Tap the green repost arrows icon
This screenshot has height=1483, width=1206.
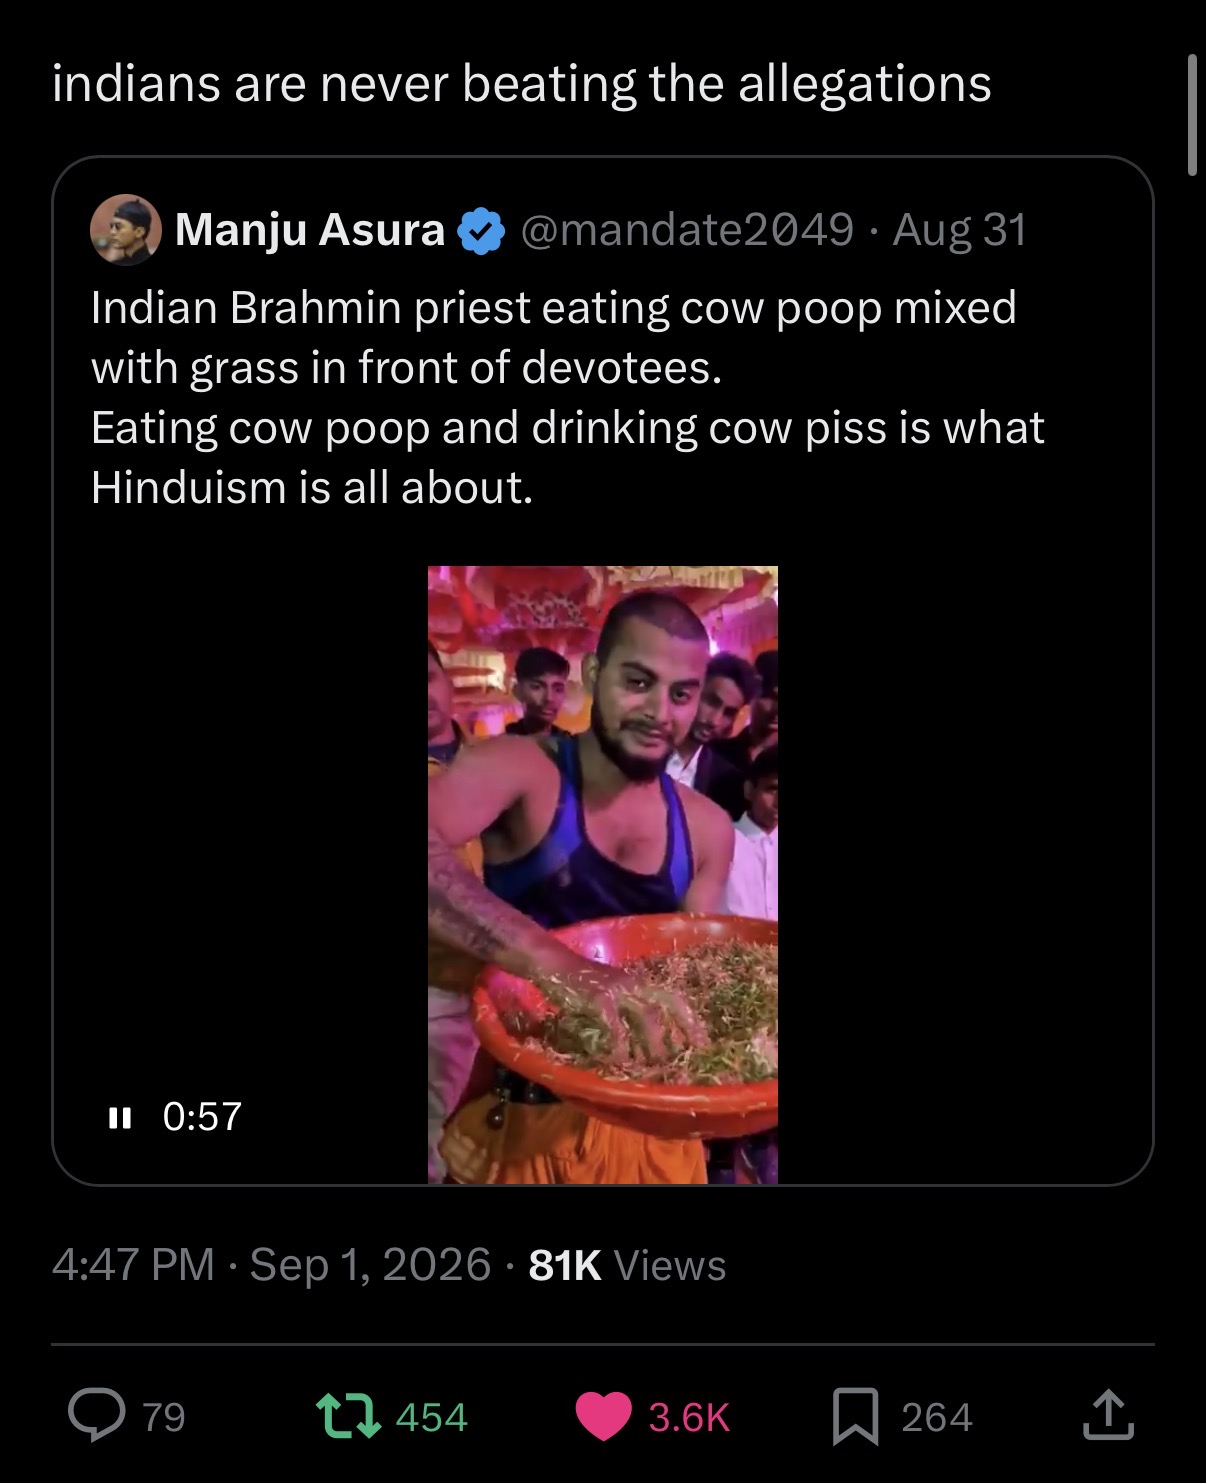[x=348, y=1416]
